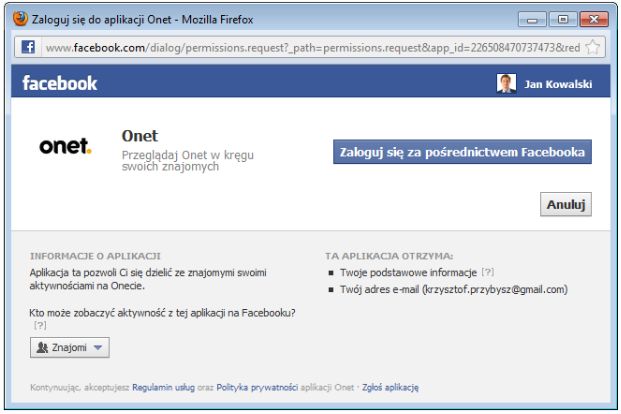Click the facebook logo in blue header

coord(60,83)
